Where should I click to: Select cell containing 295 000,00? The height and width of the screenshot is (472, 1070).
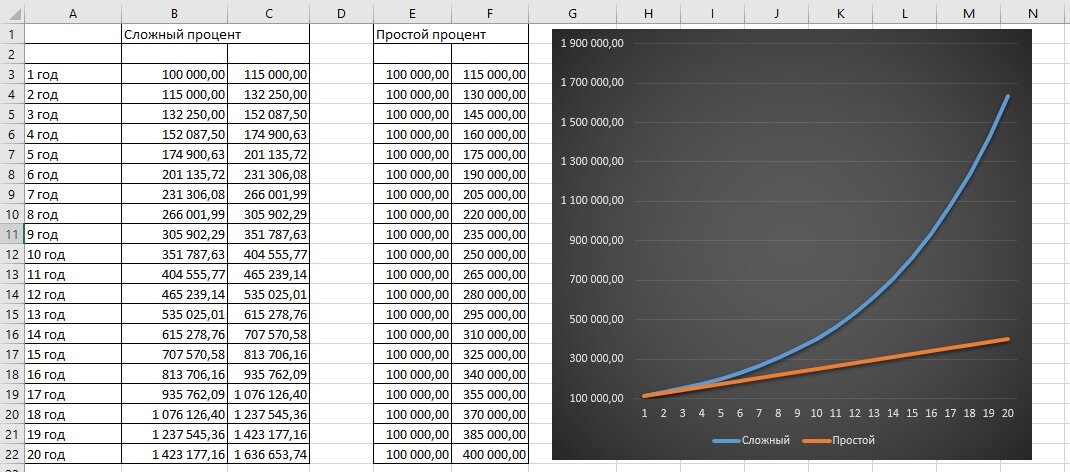click(489, 314)
